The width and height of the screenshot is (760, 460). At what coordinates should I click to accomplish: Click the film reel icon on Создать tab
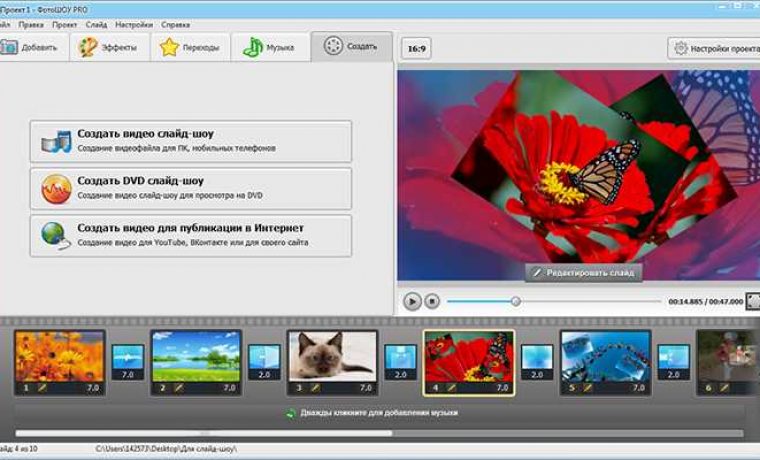333,46
